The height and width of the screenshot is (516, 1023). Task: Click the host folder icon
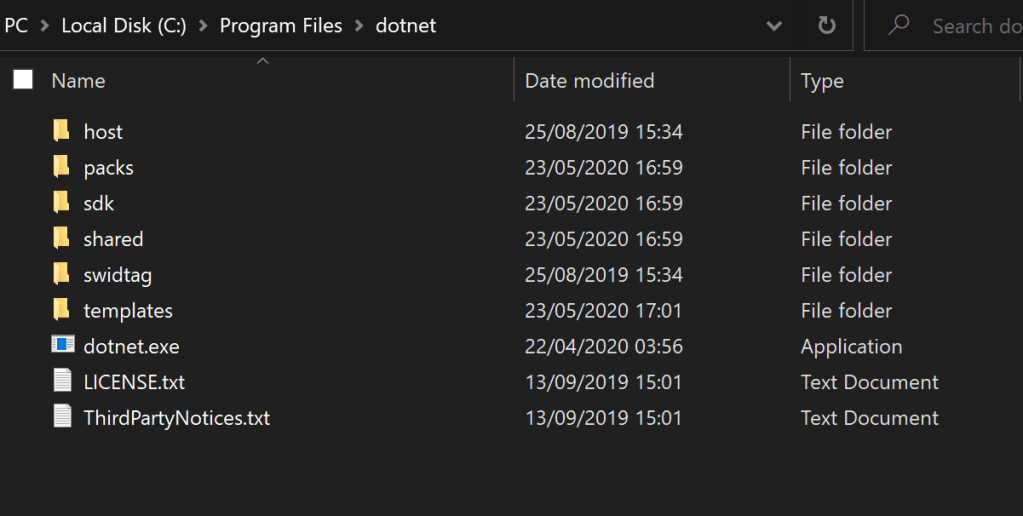pos(62,131)
